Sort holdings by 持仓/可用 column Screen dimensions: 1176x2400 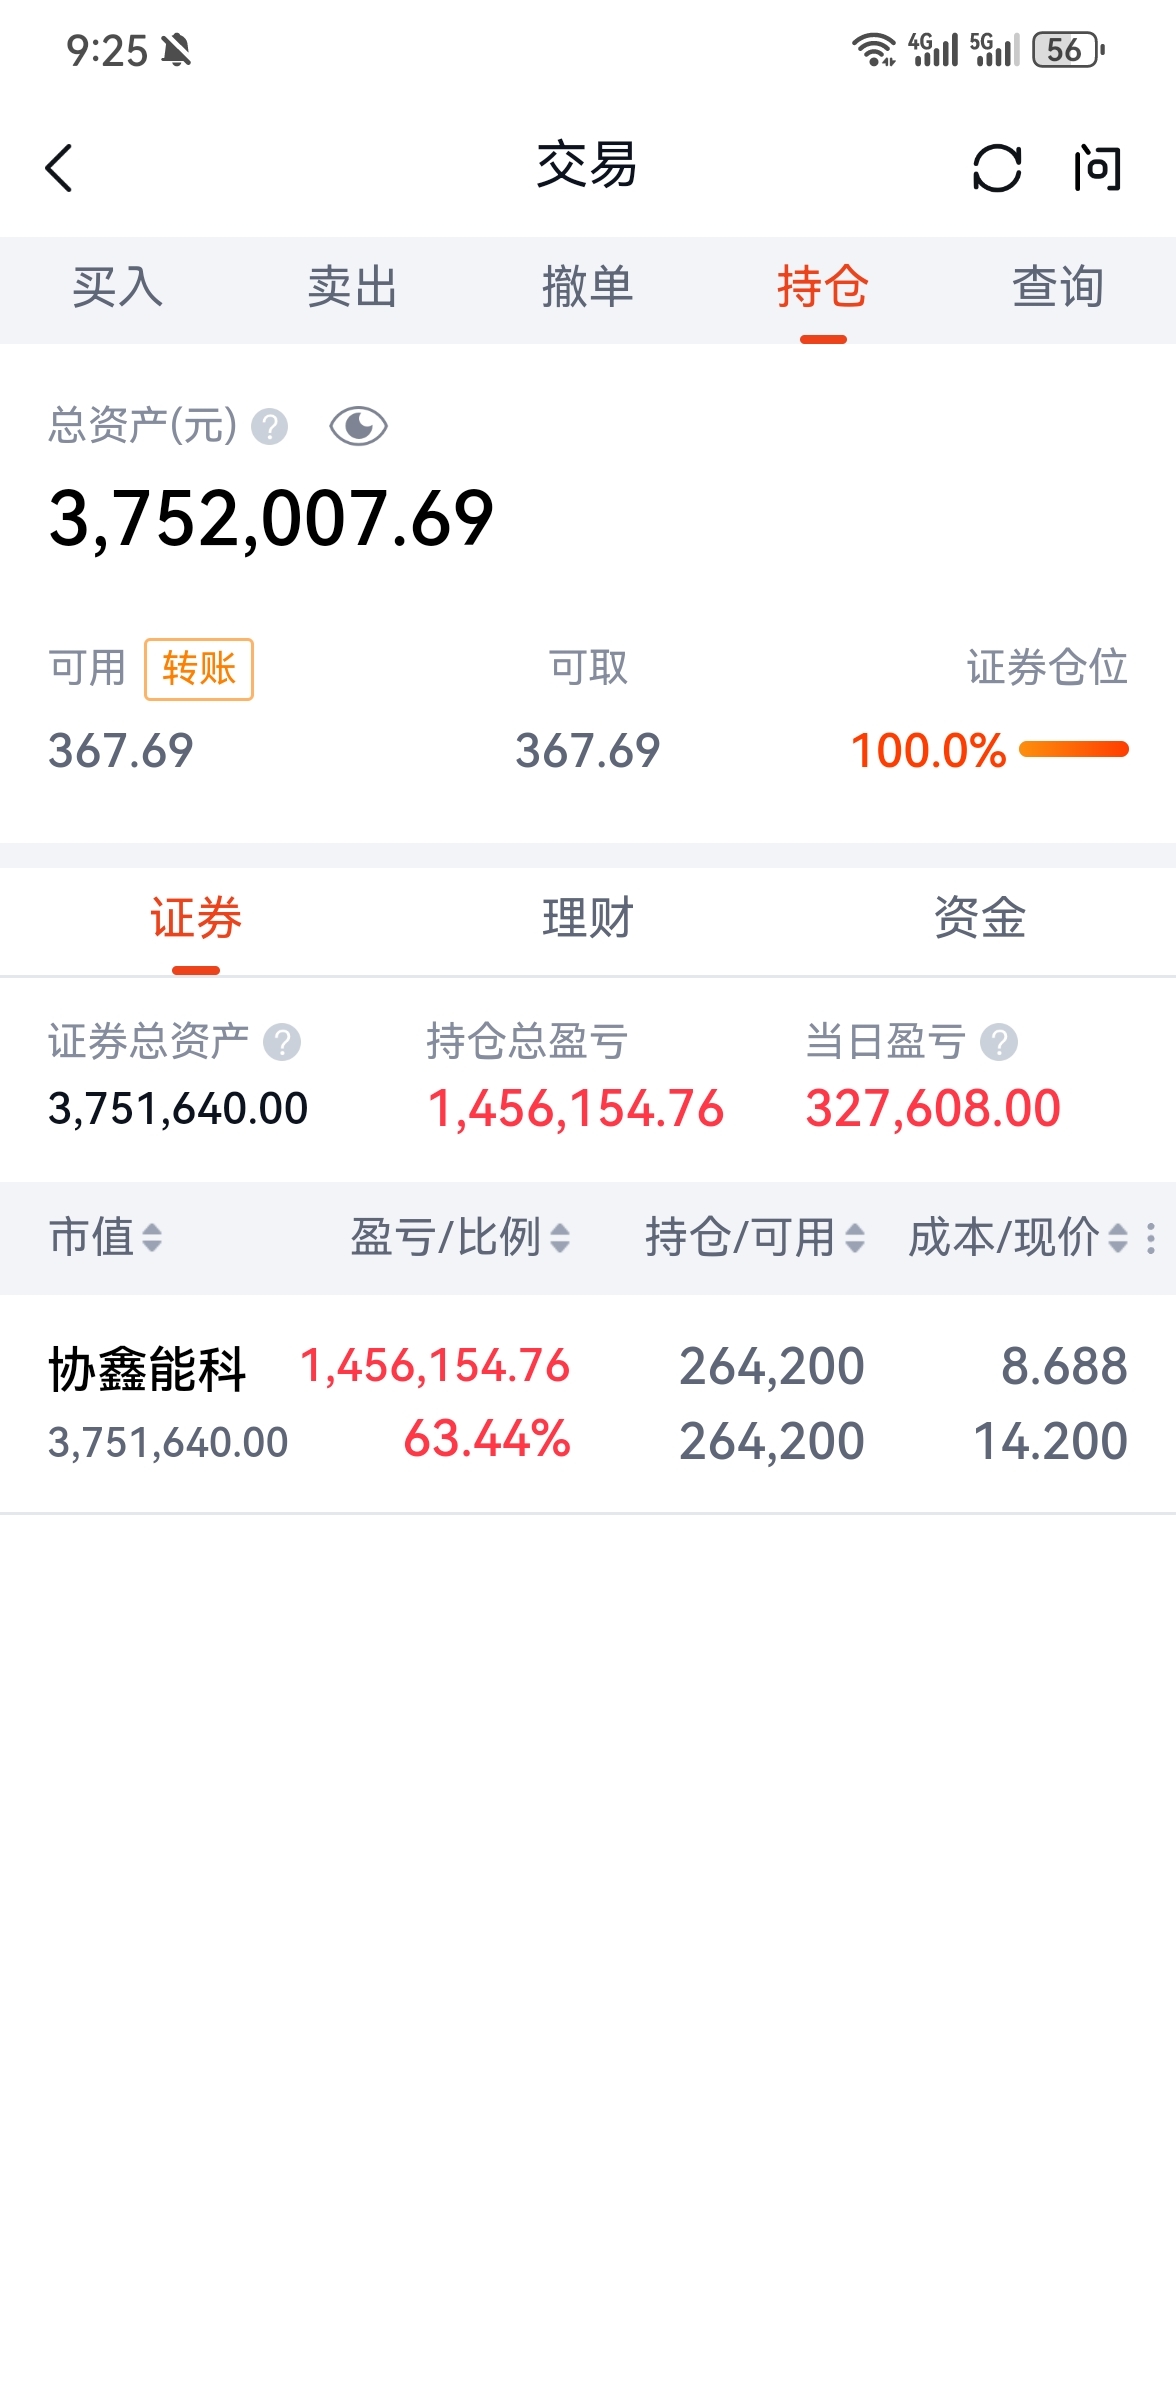(x=755, y=1237)
